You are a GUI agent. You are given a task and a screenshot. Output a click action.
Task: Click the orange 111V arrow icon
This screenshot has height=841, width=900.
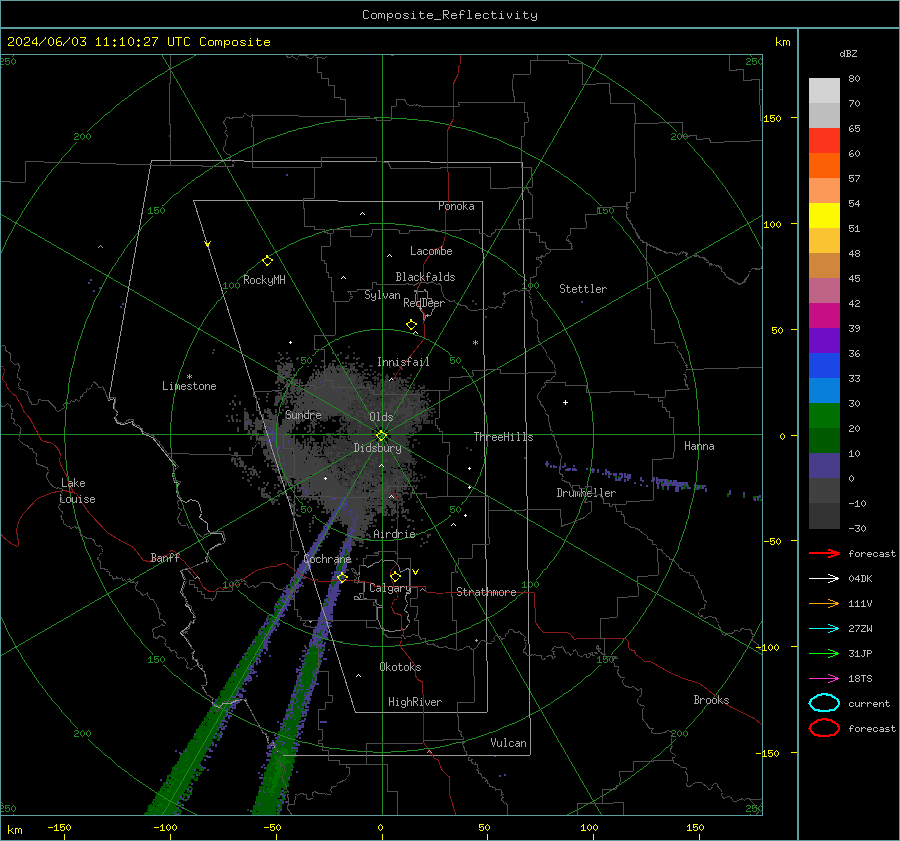click(x=824, y=603)
